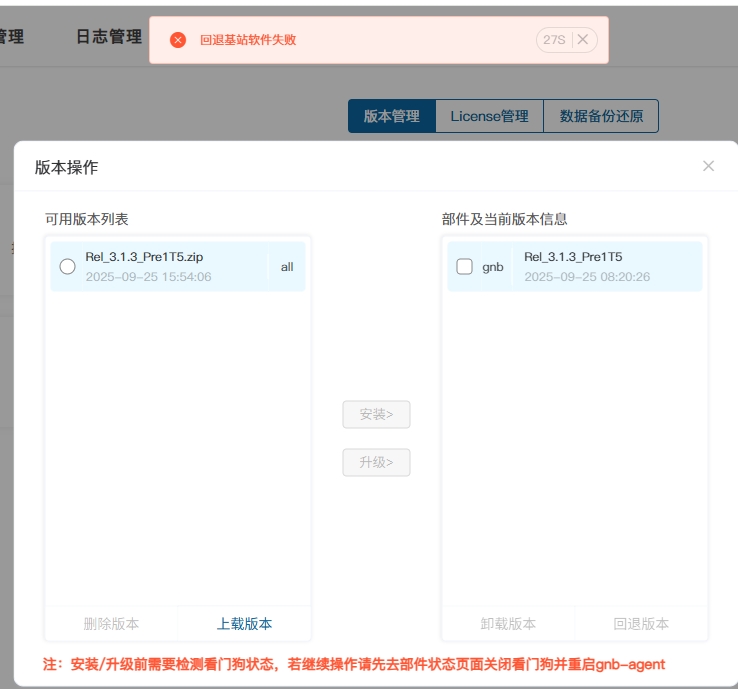Viewport: 738px width, 689px height.
Task: Close the 版本操作 dialog
Action: coord(708,166)
